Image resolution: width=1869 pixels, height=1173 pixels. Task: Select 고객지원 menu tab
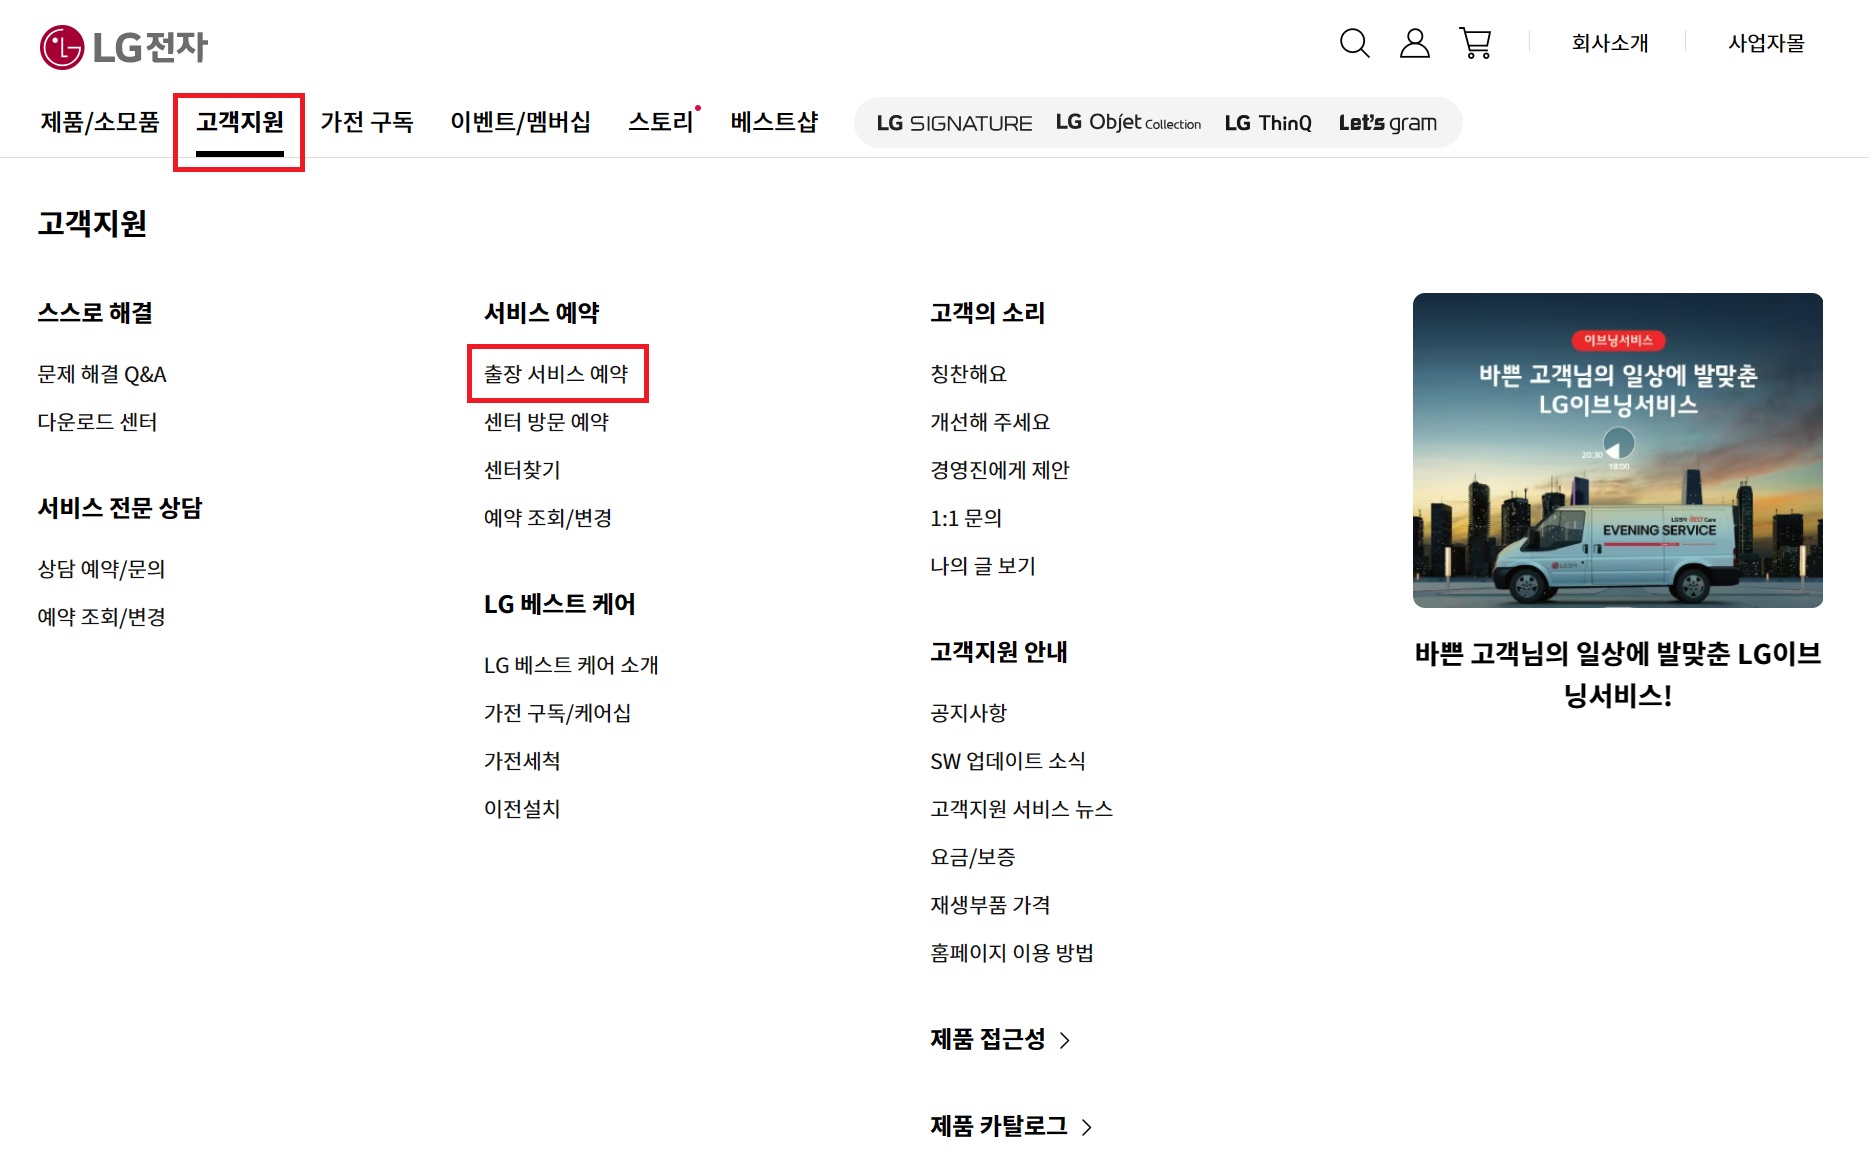pos(240,122)
